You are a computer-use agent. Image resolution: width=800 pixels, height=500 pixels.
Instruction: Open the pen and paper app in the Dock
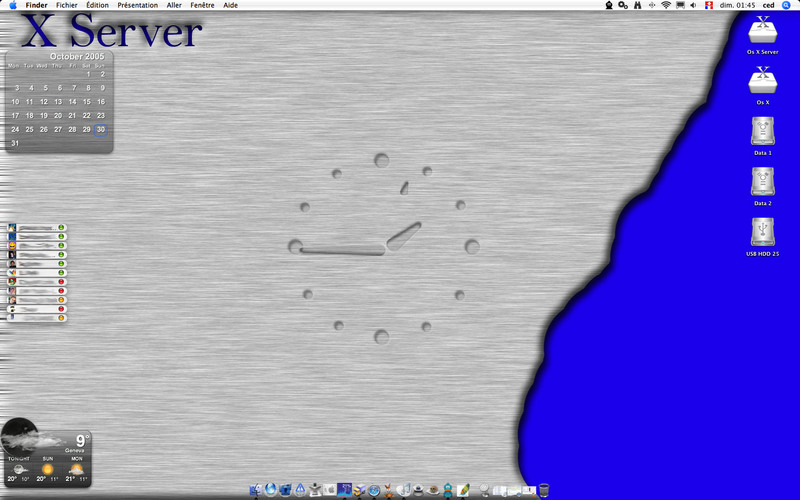[463, 490]
